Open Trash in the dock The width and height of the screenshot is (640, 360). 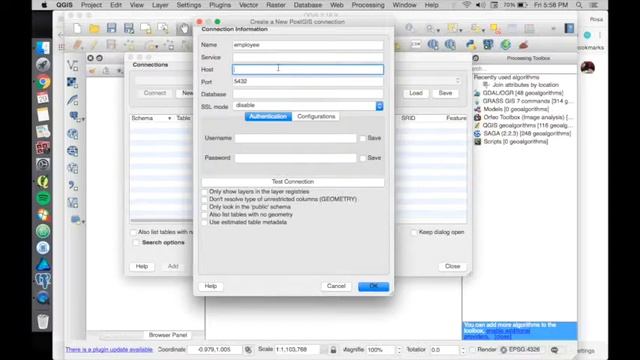pyautogui.click(x=43, y=321)
